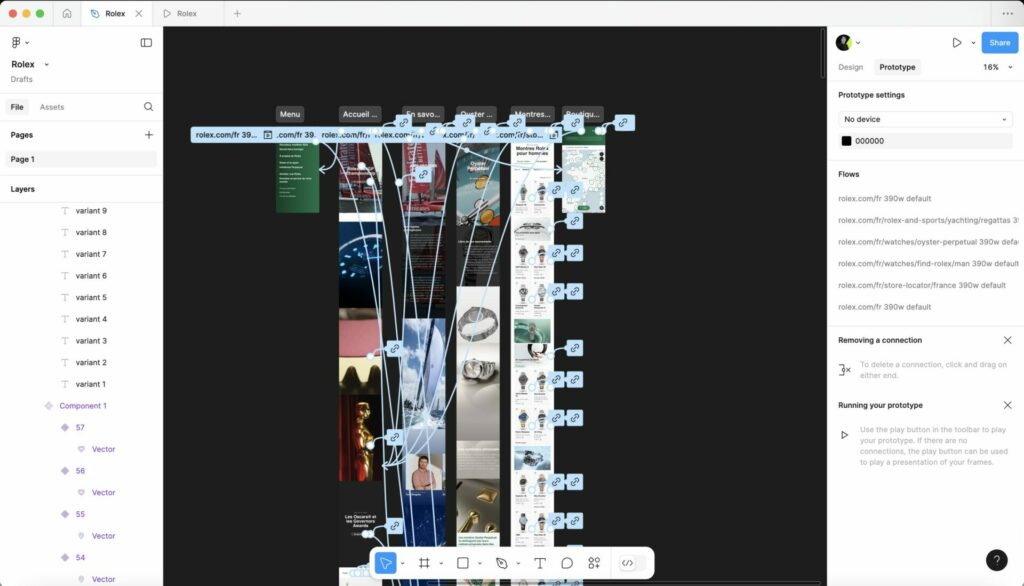
Task: Dismiss the Running your prototype tip
Action: pos(1008,405)
